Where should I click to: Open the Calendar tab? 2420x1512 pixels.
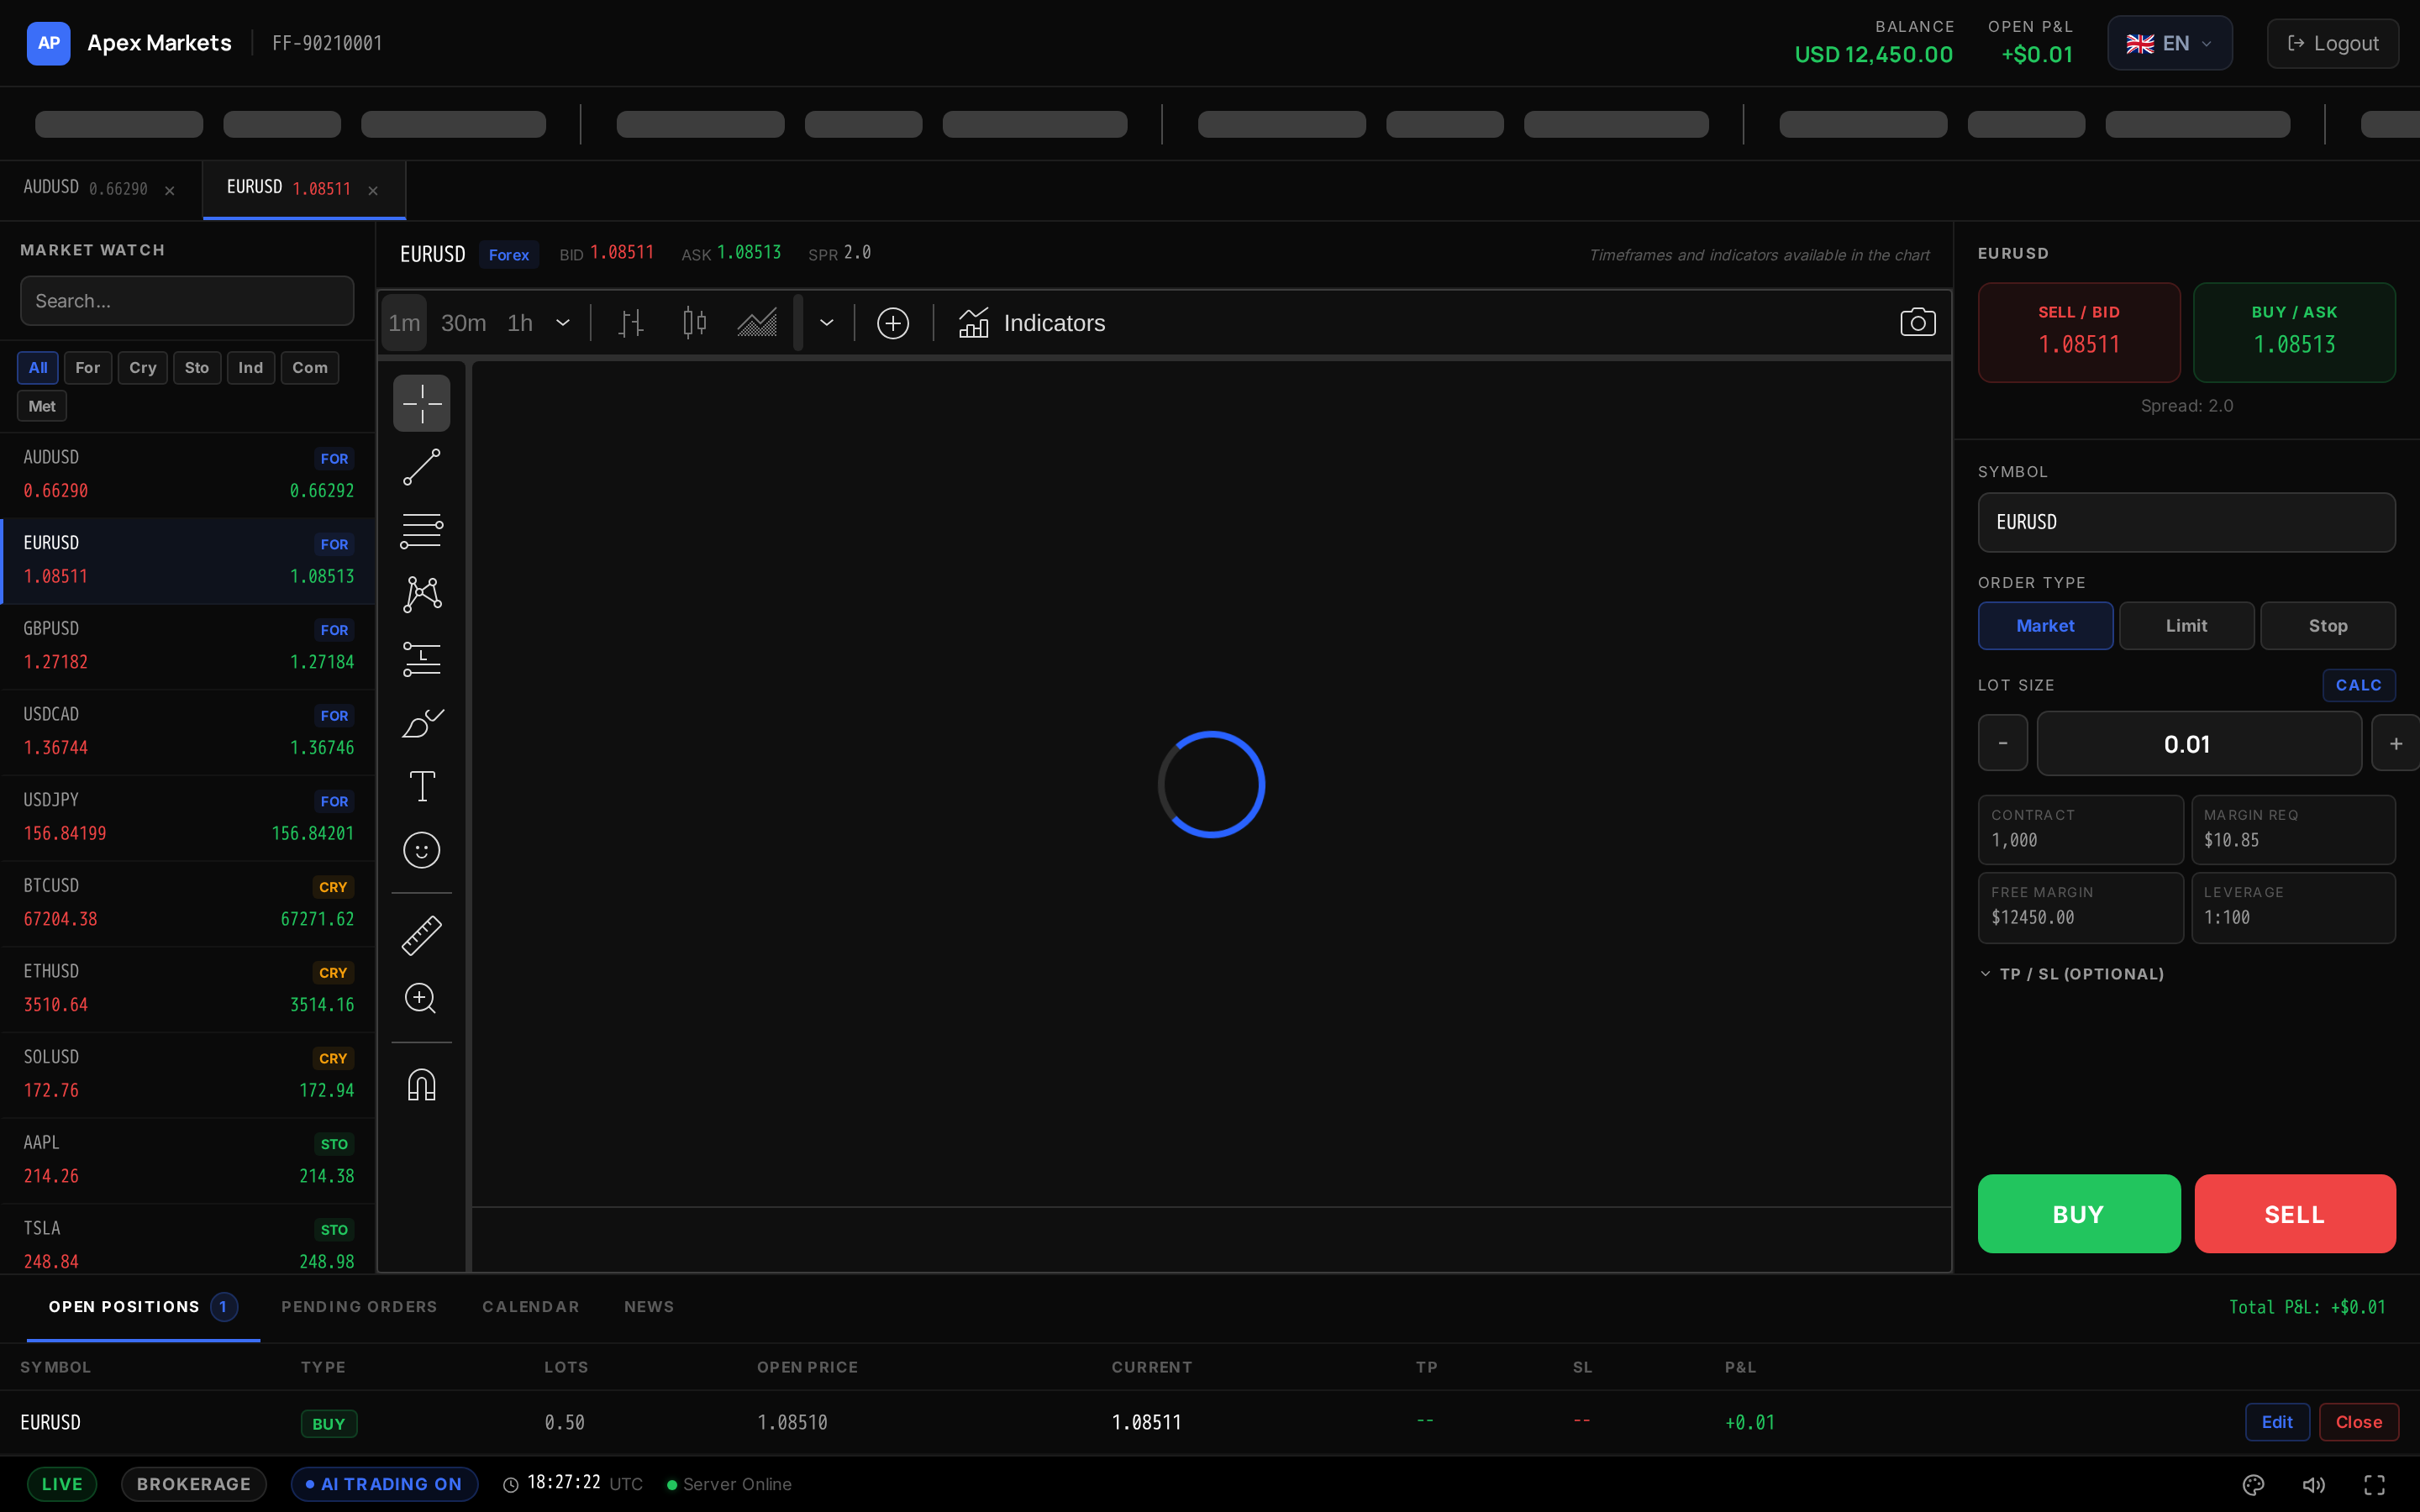pyautogui.click(x=531, y=1307)
